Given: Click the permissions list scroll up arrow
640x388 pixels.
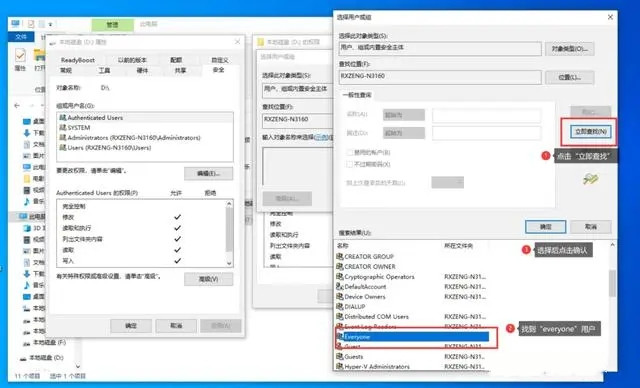Looking at the screenshot, I should pos(229,204).
